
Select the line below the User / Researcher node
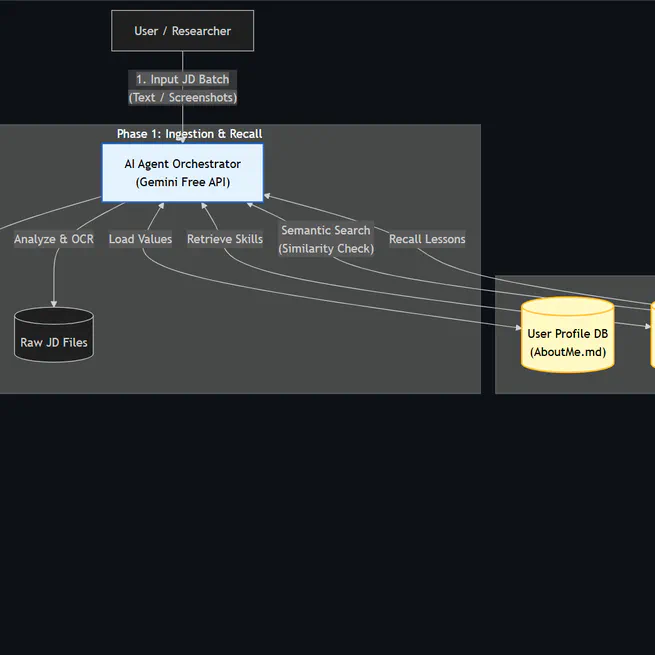point(182,60)
